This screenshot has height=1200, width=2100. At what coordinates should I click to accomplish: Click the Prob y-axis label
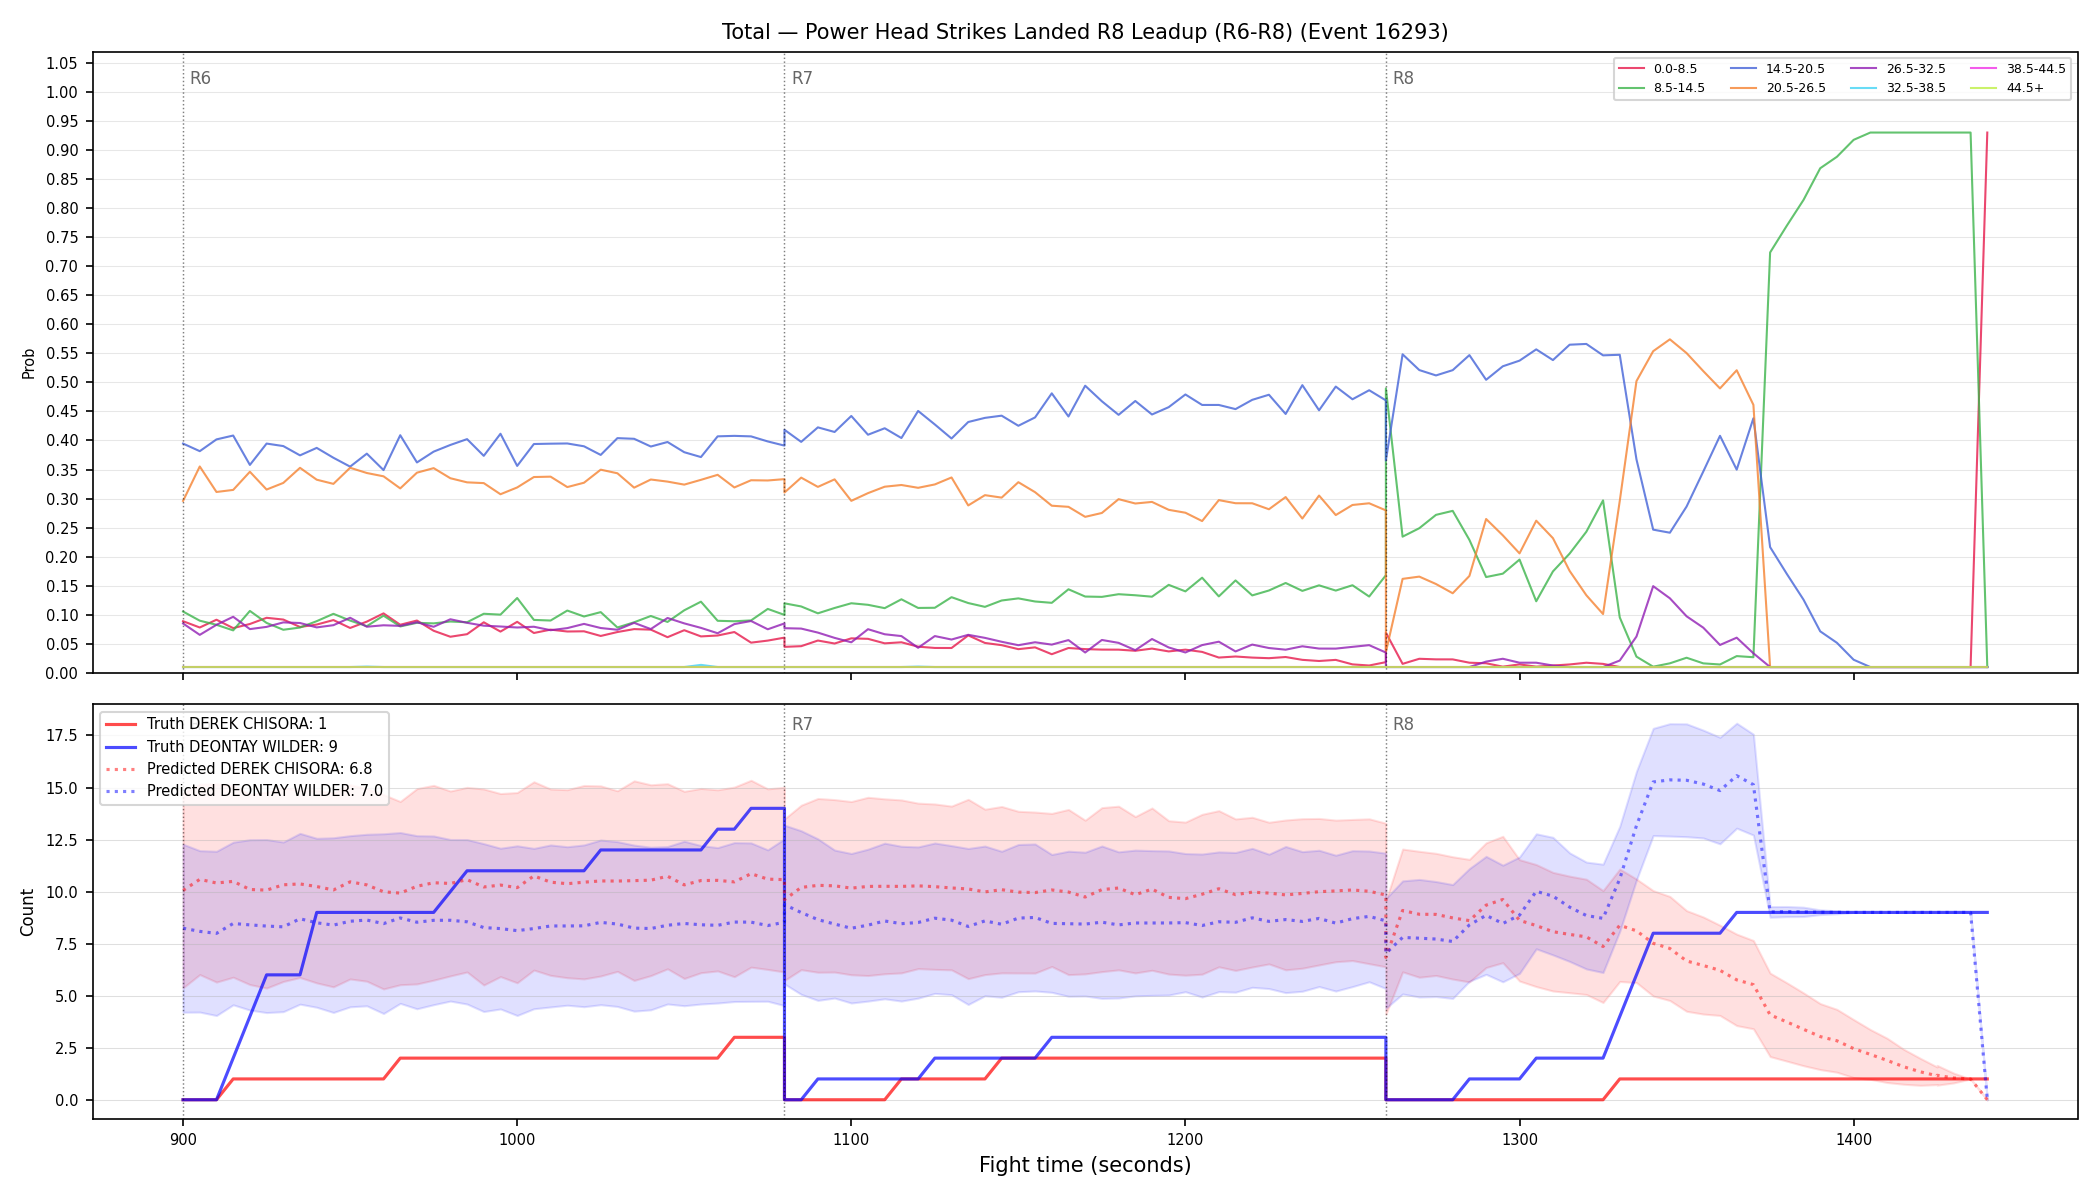click(28, 363)
